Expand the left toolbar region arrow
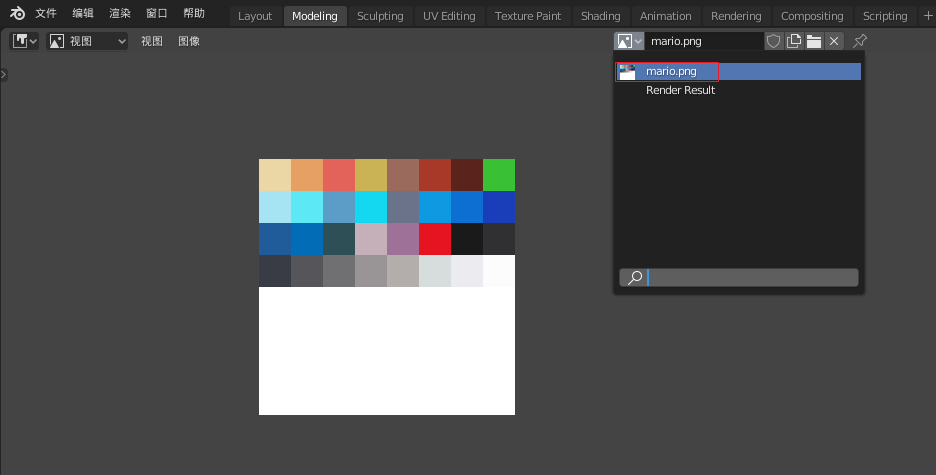 coord(3,75)
